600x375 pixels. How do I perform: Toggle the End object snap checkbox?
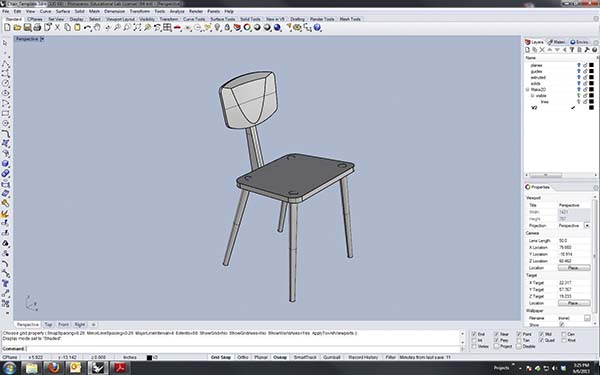click(x=474, y=334)
